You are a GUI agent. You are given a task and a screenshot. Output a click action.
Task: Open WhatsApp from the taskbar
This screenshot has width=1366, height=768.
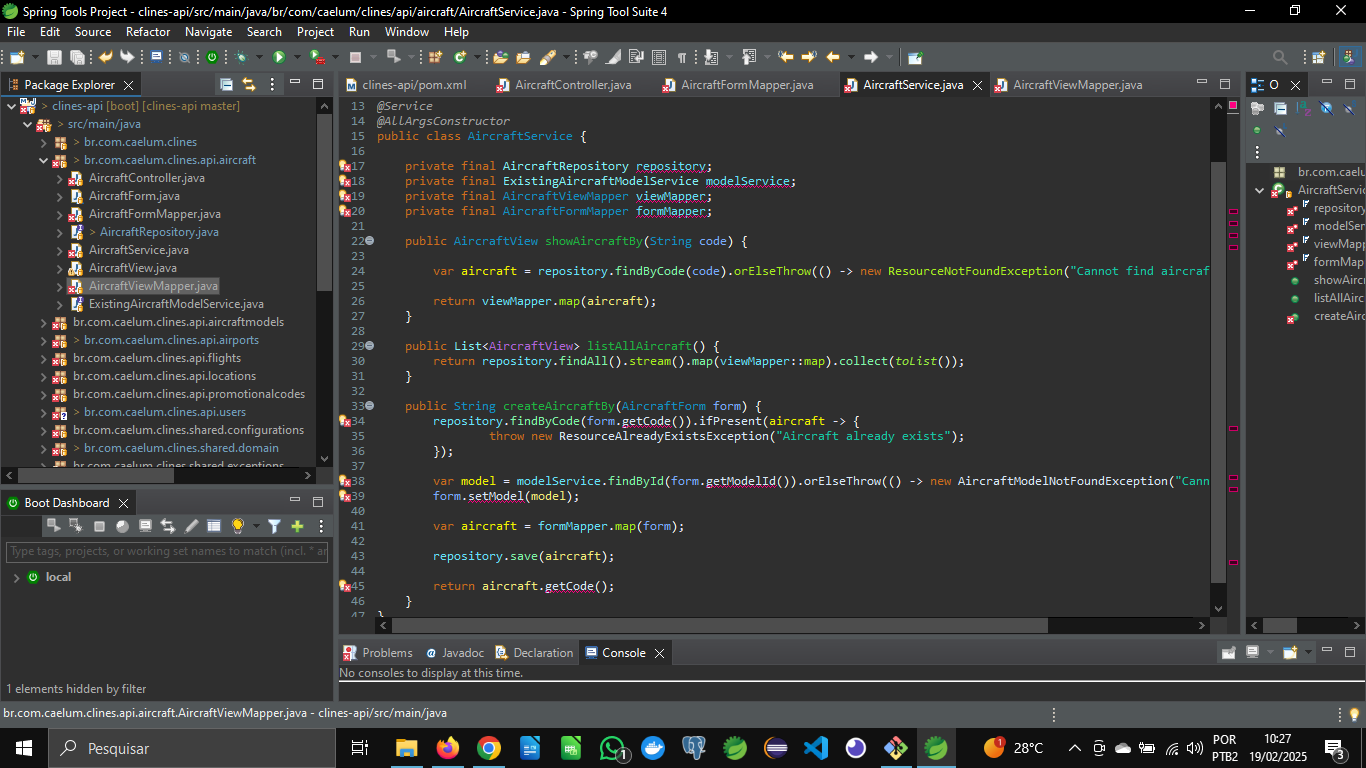point(612,748)
